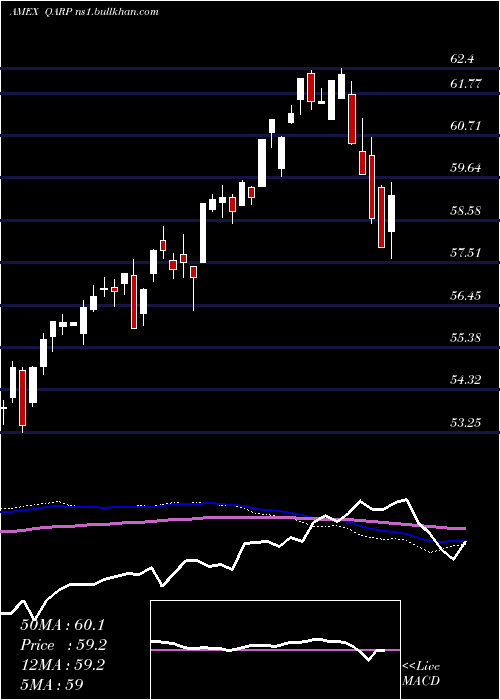Click the 5MA : 59 readout
This screenshot has width=500, height=700.
(x=51, y=684)
